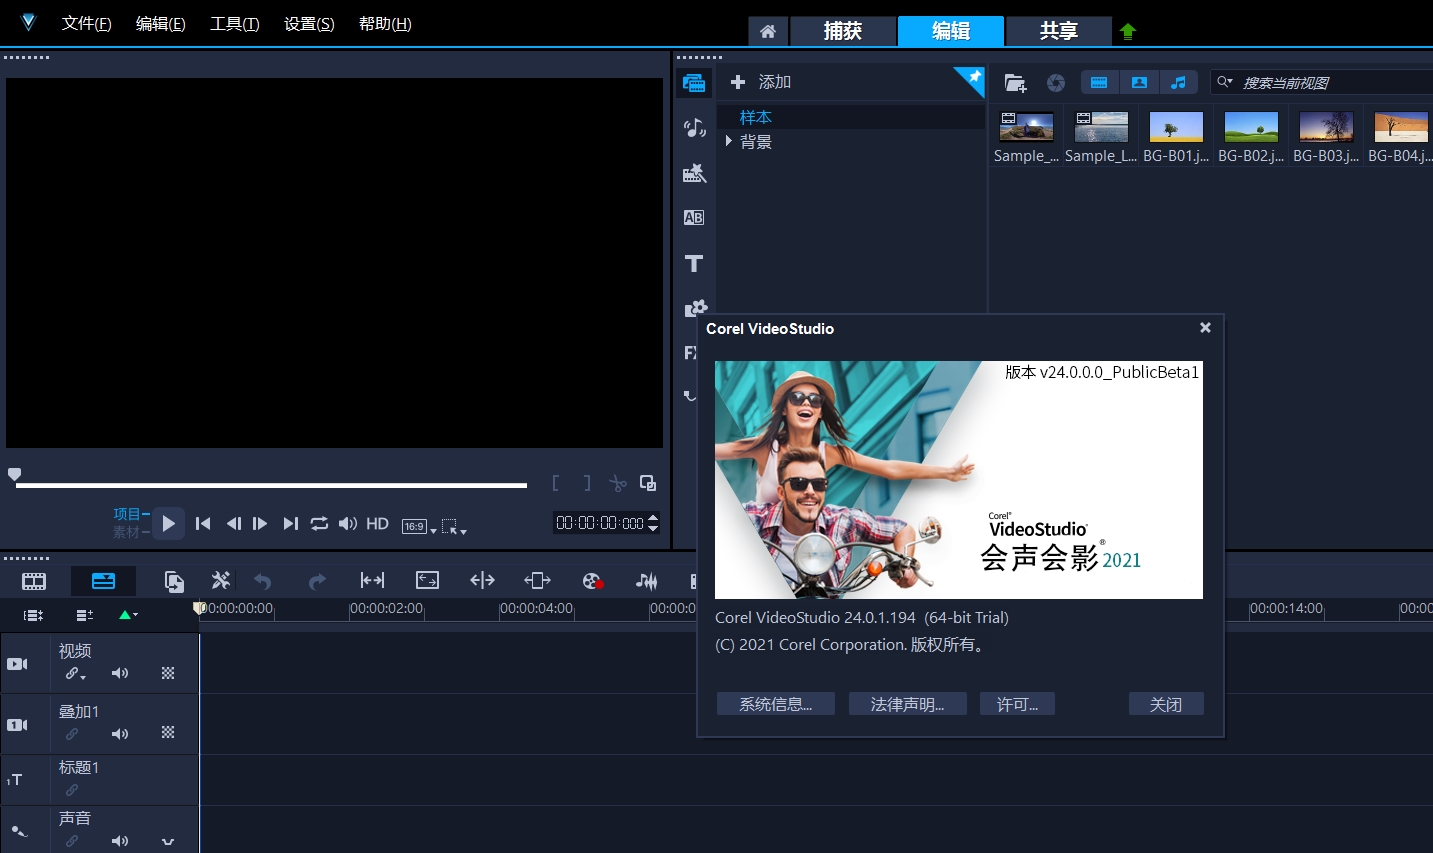Click the 许可... button

[1017, 704]
